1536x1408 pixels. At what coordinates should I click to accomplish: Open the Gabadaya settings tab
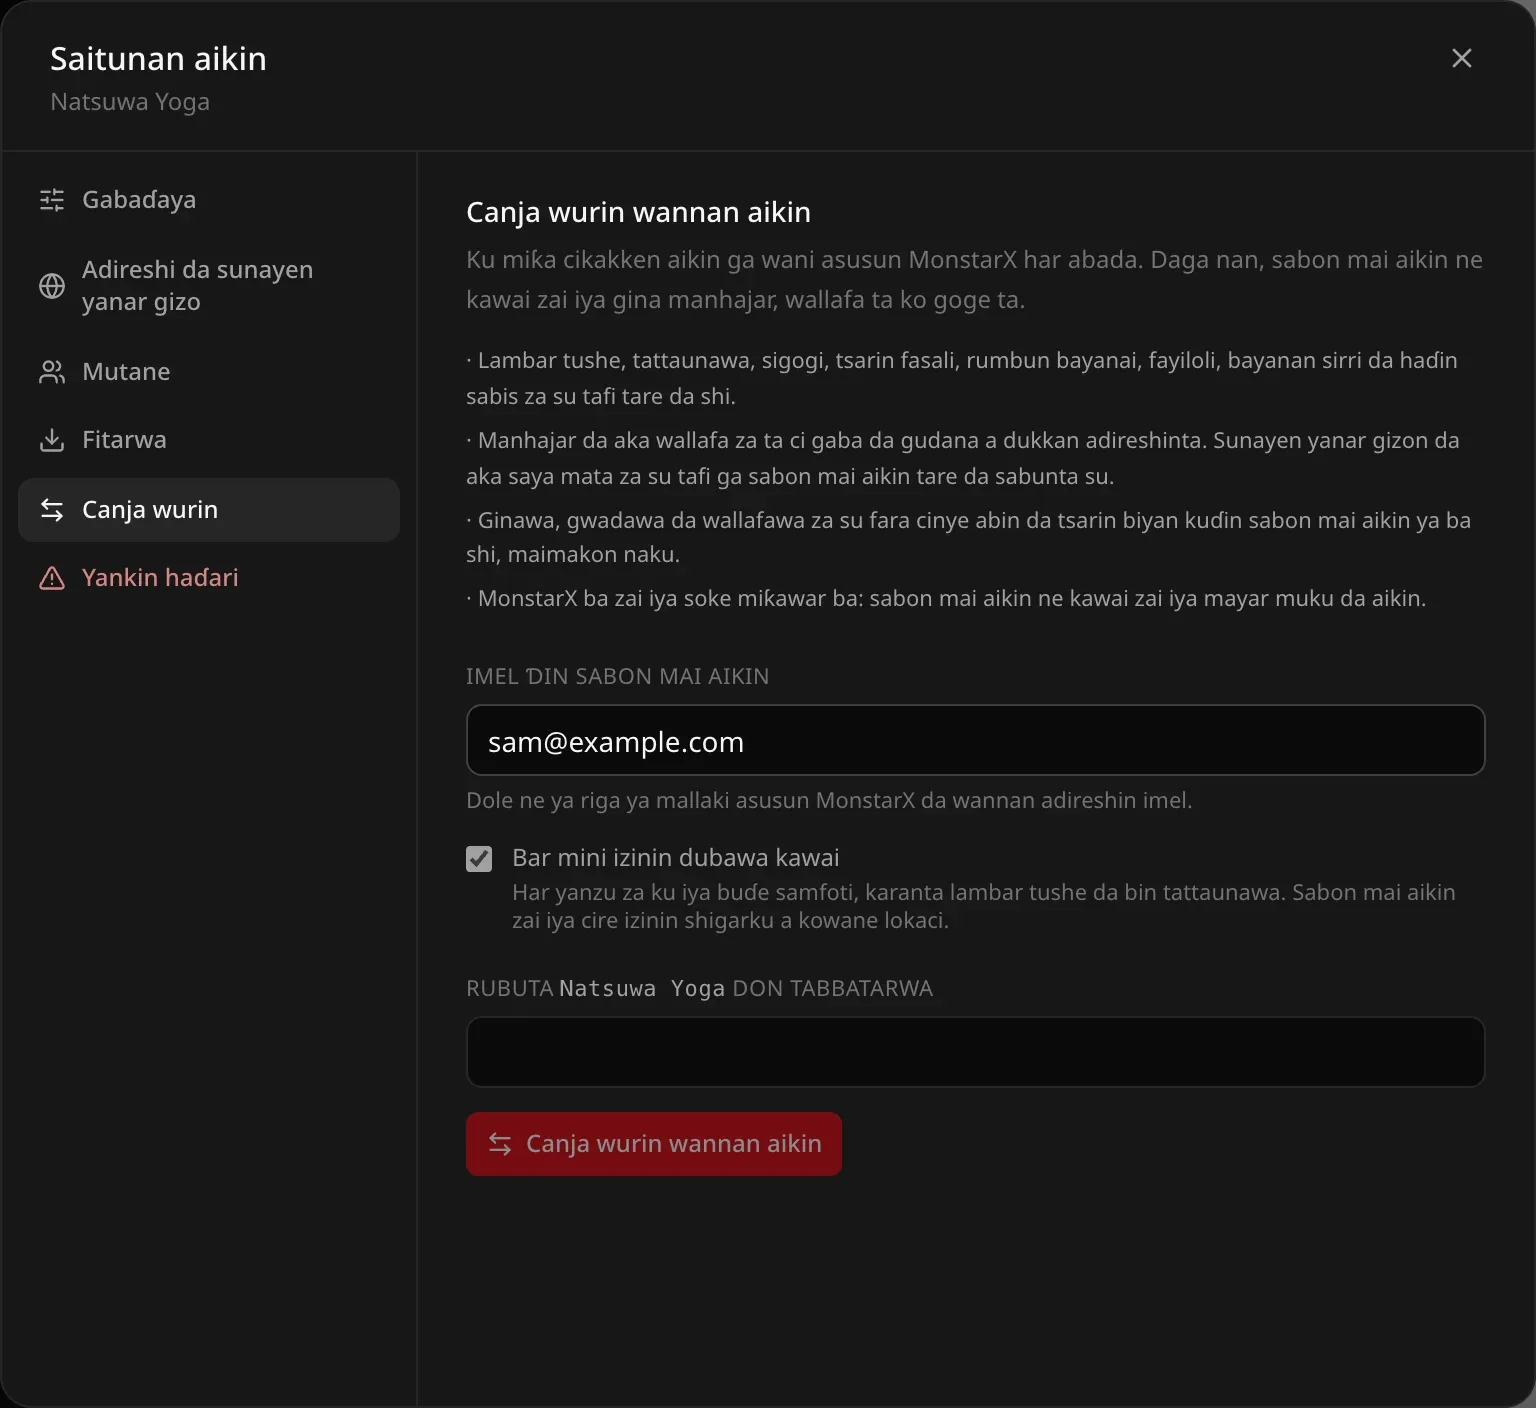(208, 200)
